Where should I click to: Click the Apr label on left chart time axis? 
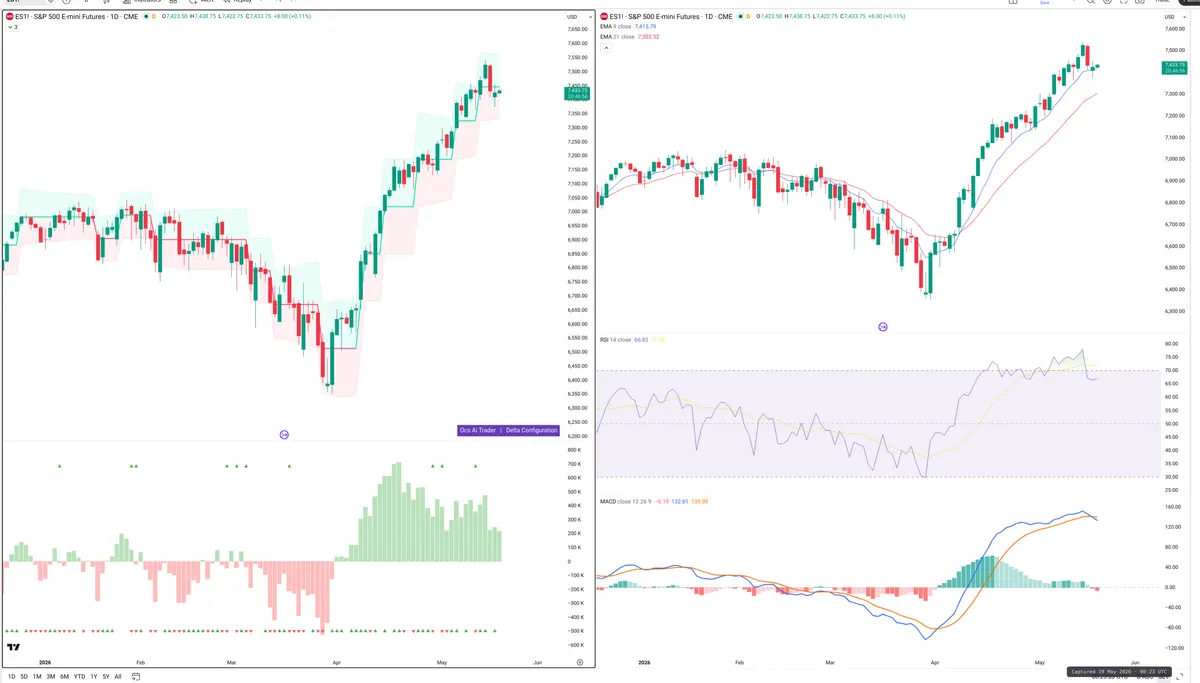coord(337,662)
